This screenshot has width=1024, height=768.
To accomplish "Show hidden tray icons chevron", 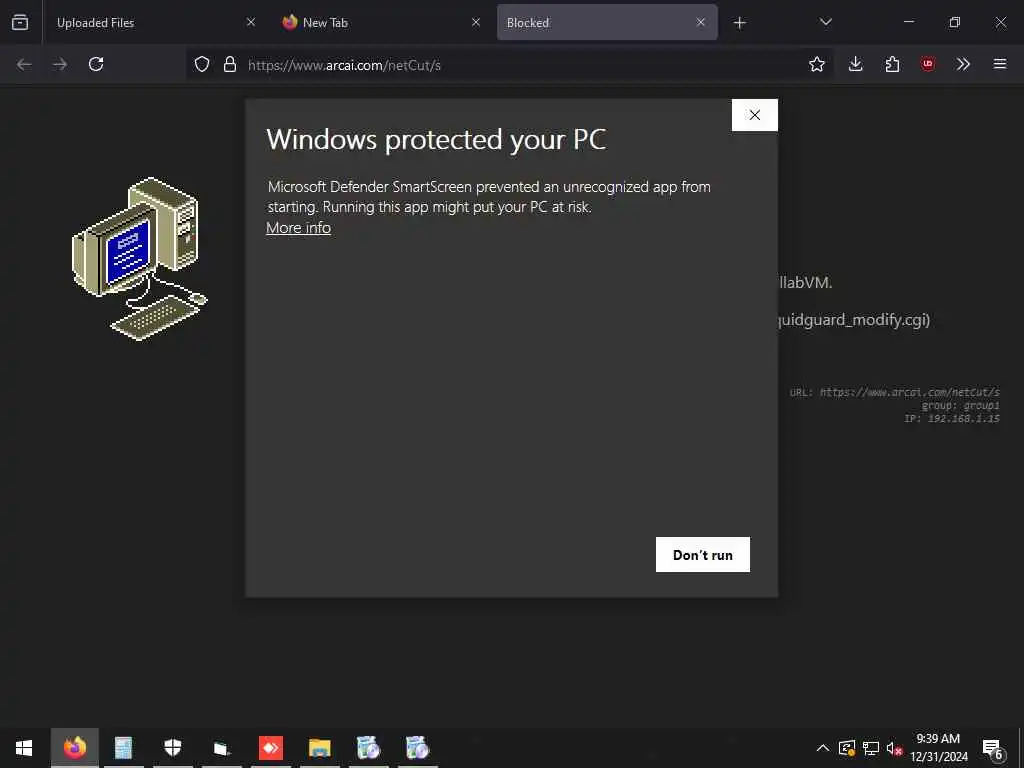I will tap(823, 748).
